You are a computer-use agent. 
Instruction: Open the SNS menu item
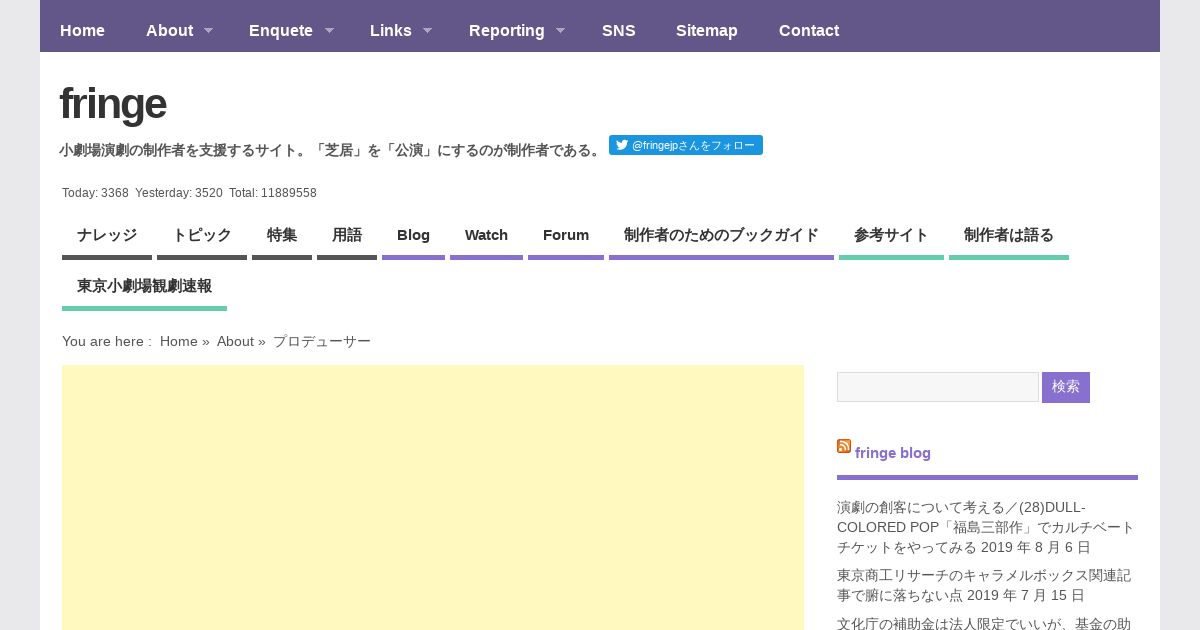(618, 30)
